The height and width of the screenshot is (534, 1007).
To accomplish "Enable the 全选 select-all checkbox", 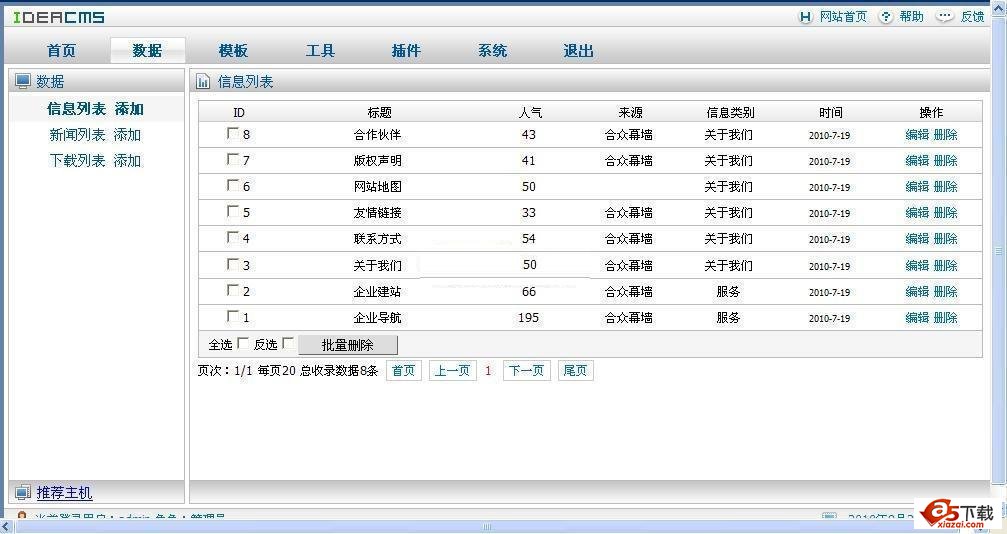I will pyautogui.click(x=243, y=344).
